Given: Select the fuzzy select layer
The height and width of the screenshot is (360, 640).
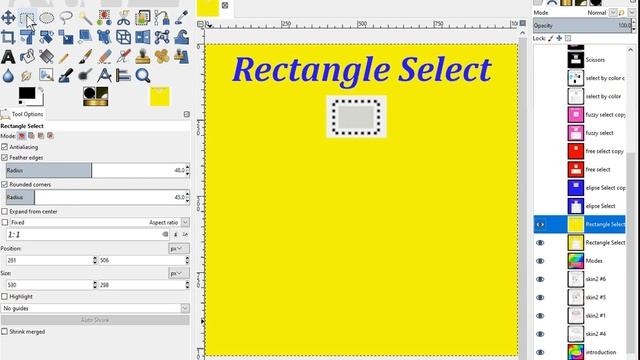Looking at the screenshot, I should tap(600, 133).
